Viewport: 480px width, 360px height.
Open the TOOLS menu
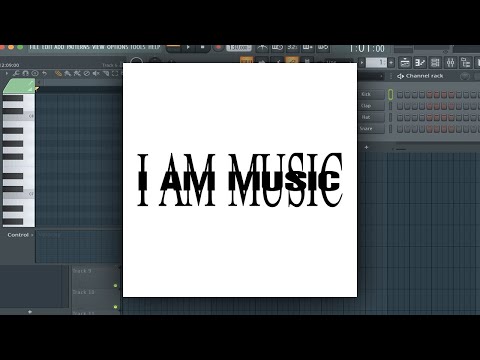pyautogui.click(x=138, y=47)
